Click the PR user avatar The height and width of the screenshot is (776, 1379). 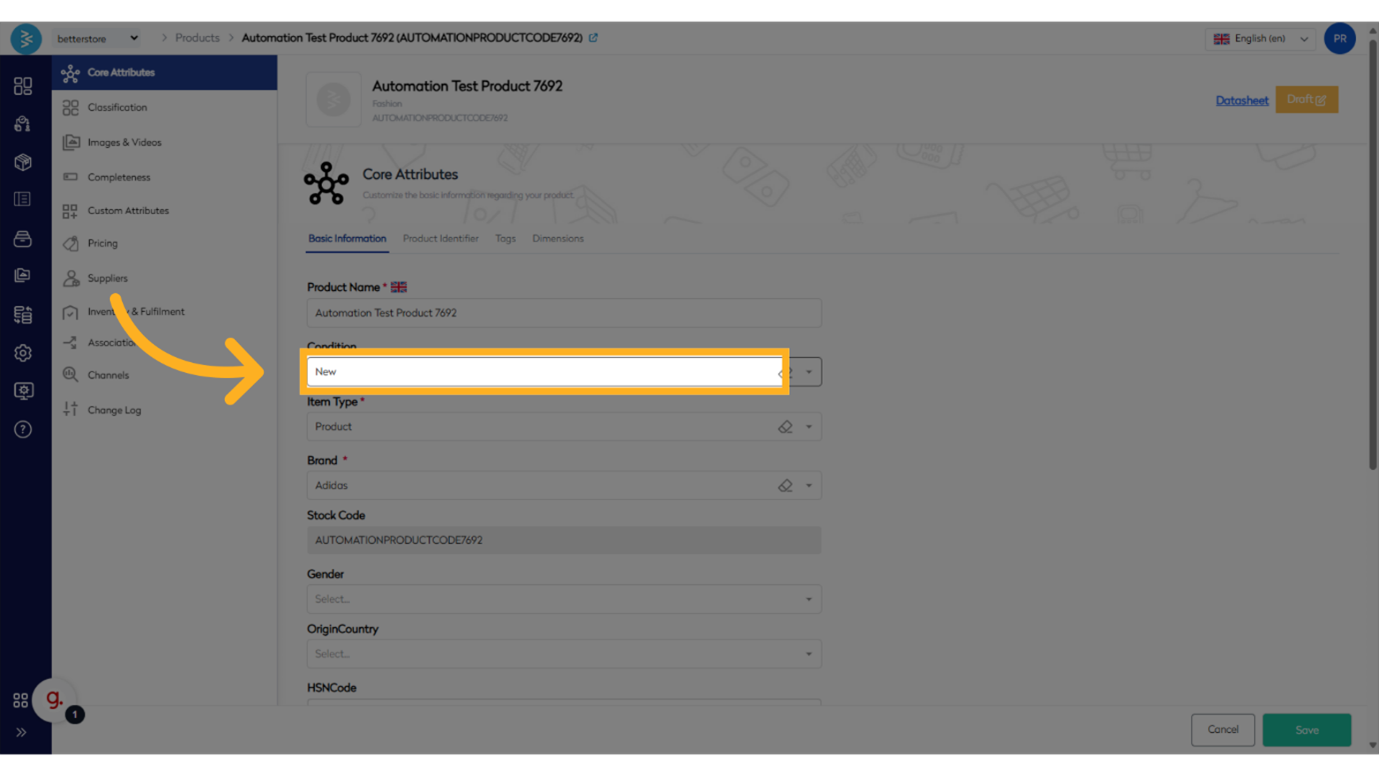[x=1339, y=38]
